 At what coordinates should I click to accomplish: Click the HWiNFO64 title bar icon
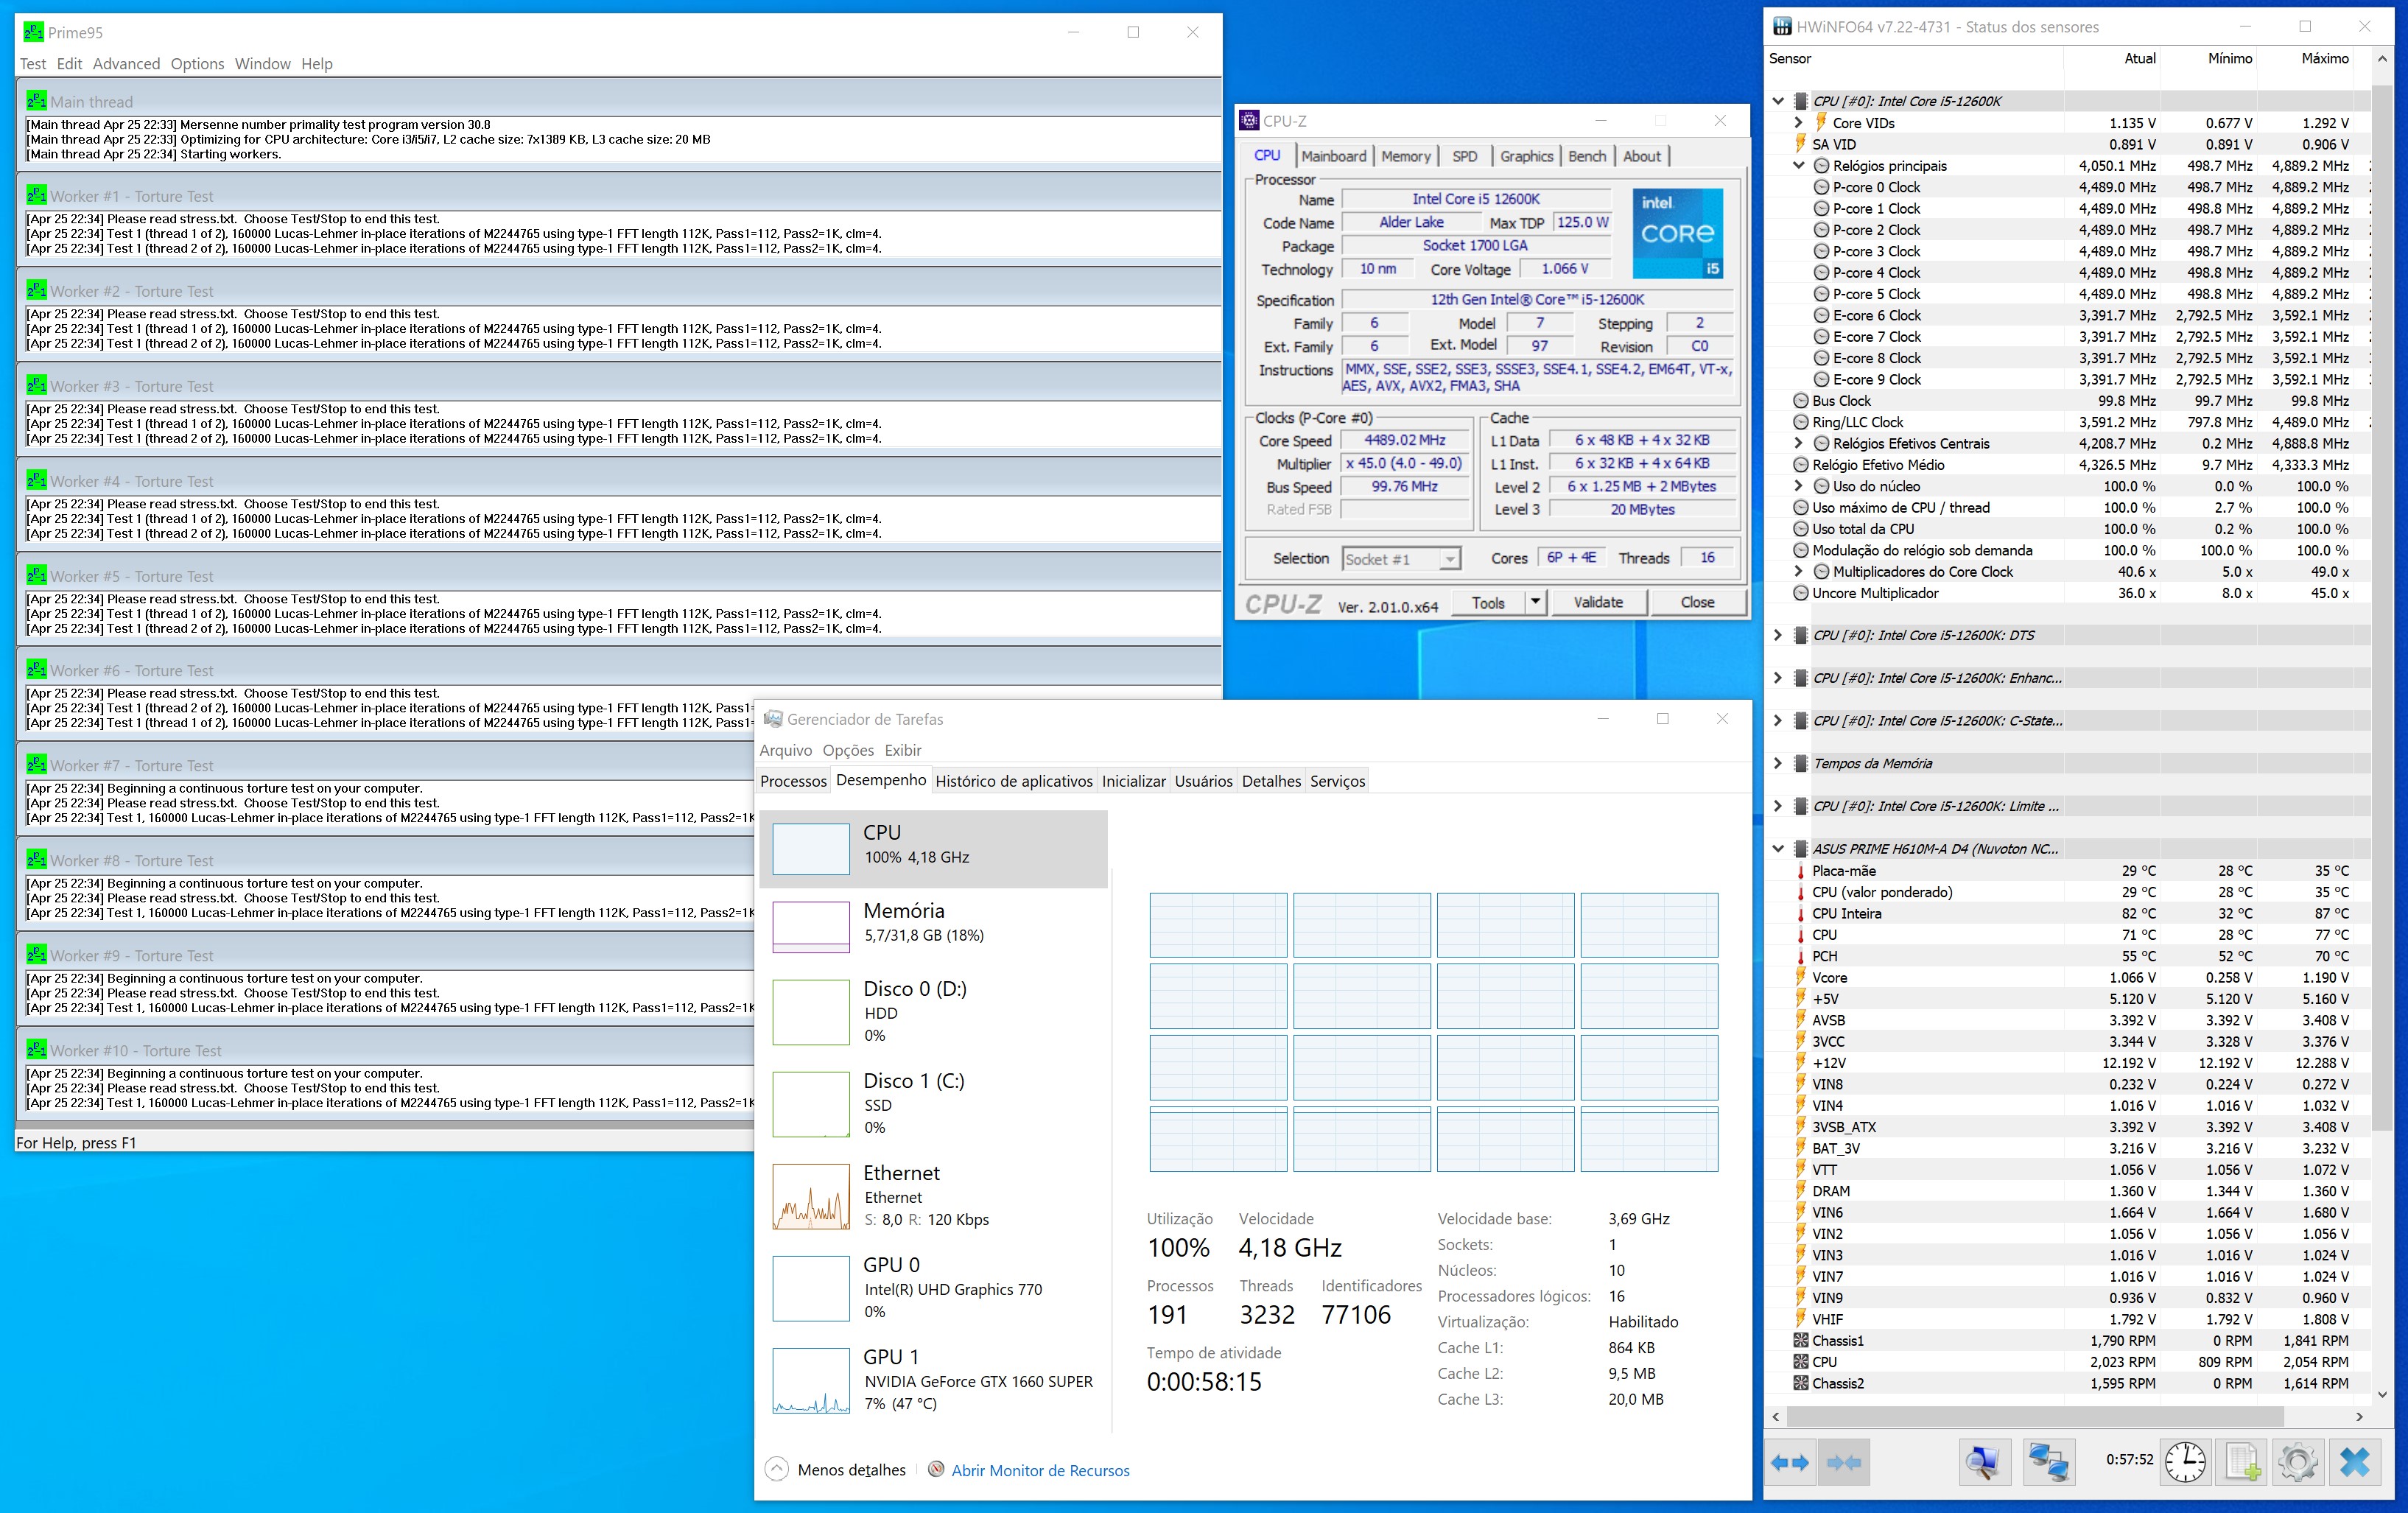click(1783, 26)
